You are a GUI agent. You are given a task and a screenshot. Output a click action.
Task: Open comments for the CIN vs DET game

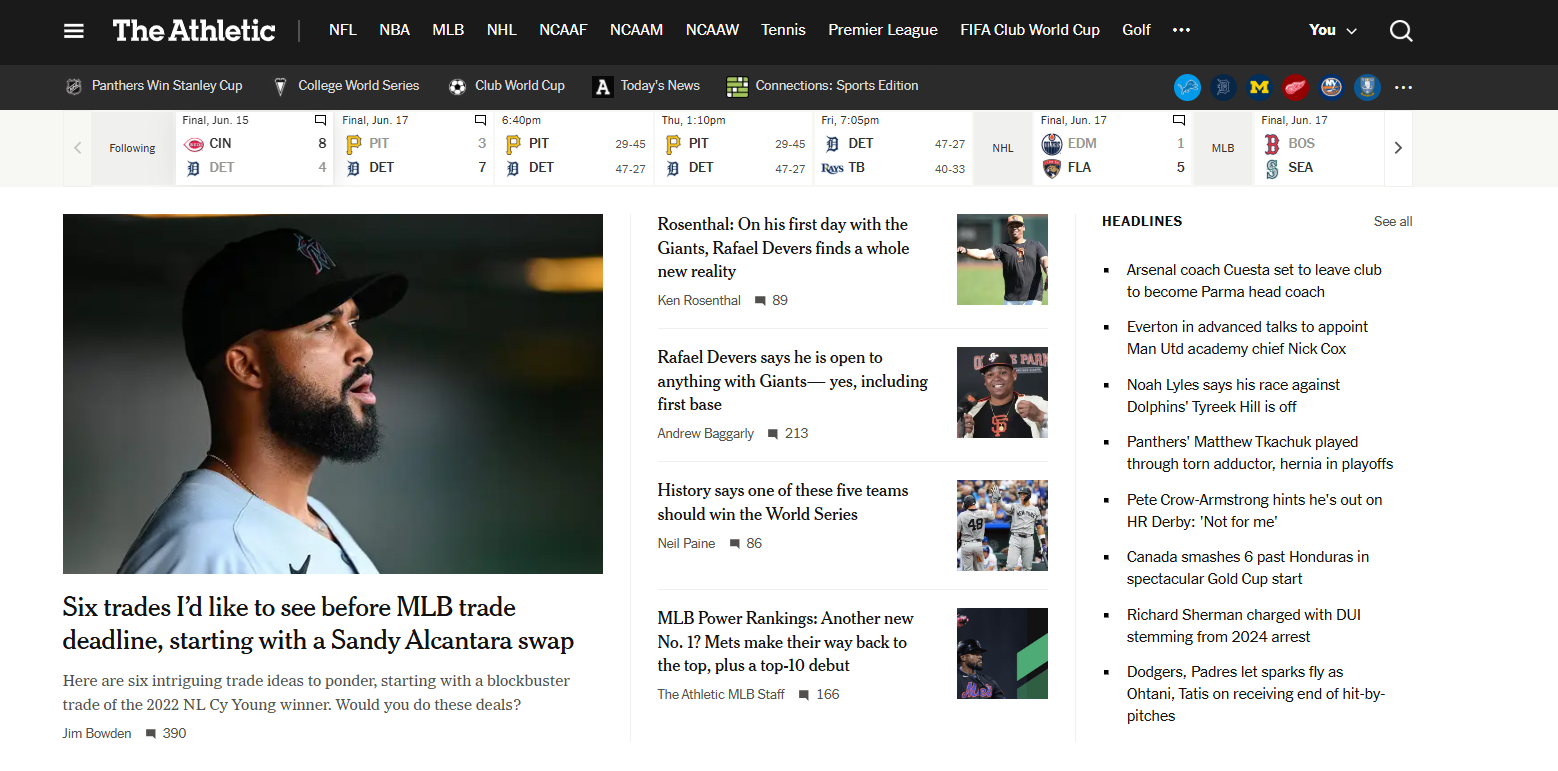[x=321, y=121]
